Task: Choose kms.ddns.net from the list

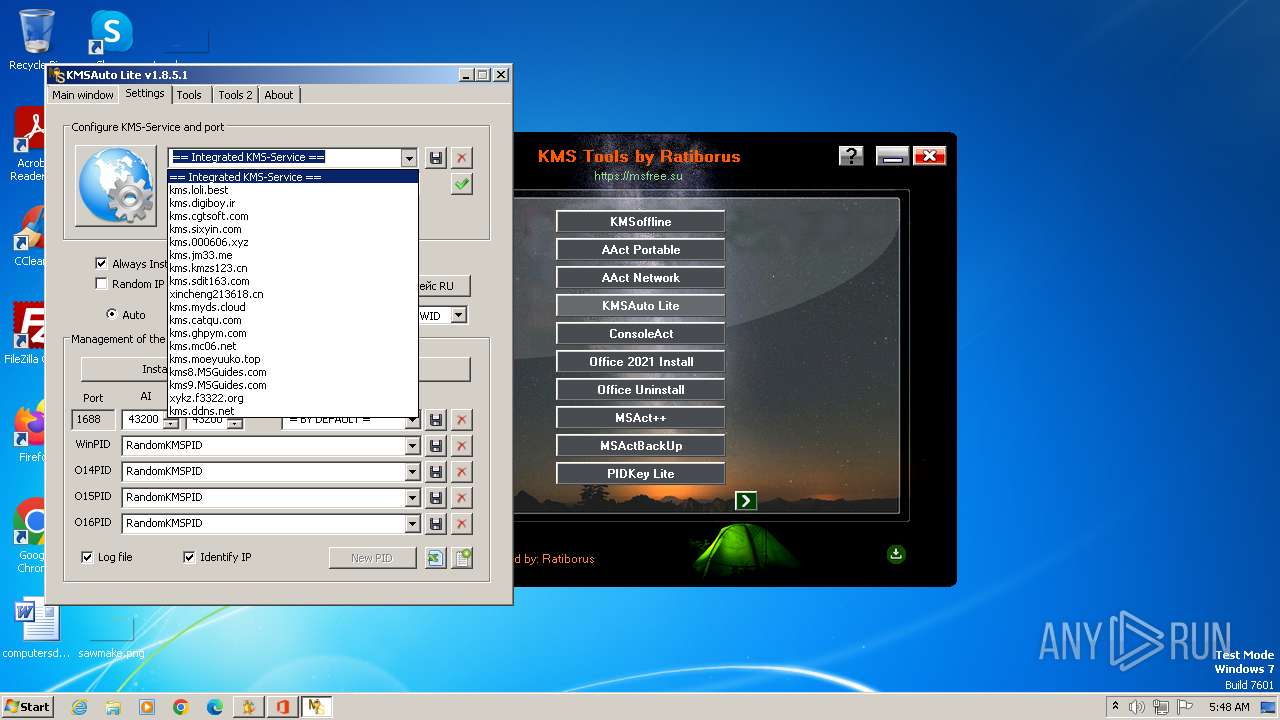Action: [x=293, y=411]
